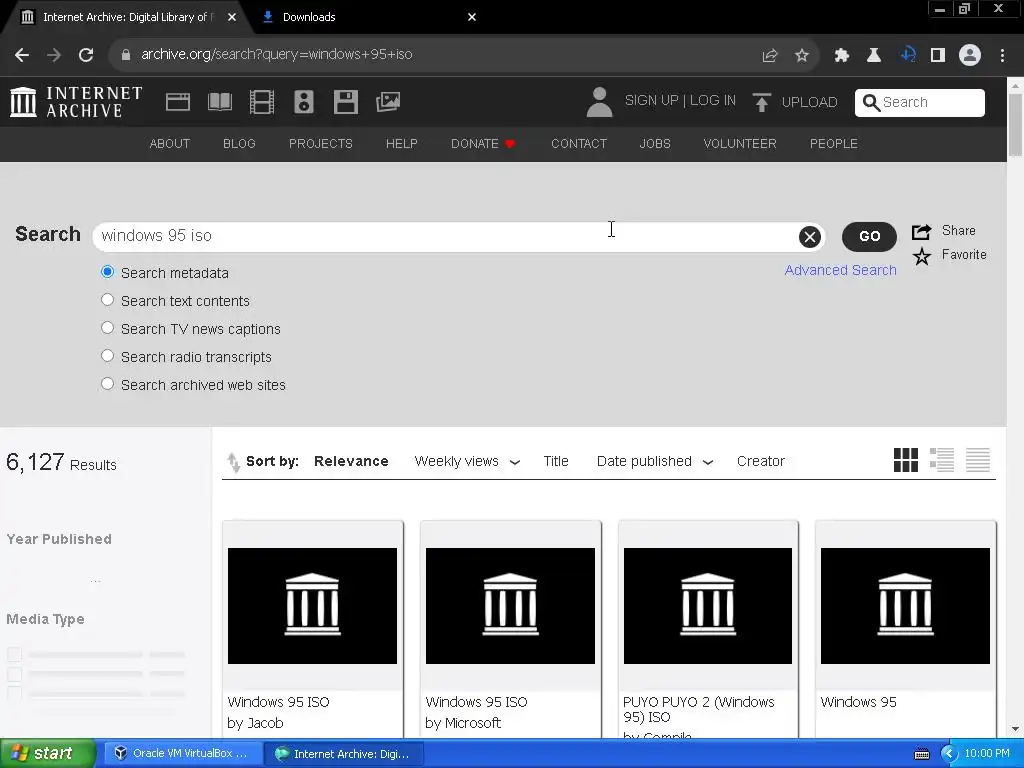The width and height of the screenshot is (1024, 768).
Task: Select Search radio transcripts option
Action: 108,356
